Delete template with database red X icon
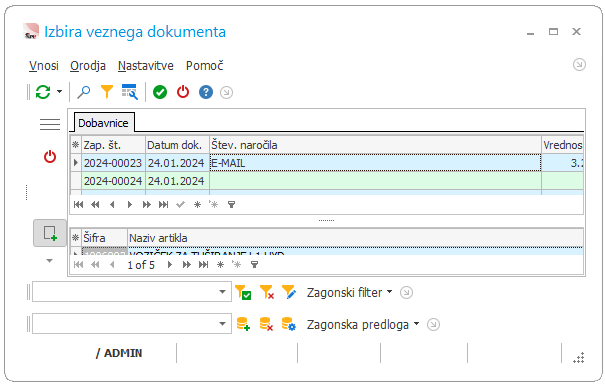The height and width of the screenshot is (386, 605). 266,324
